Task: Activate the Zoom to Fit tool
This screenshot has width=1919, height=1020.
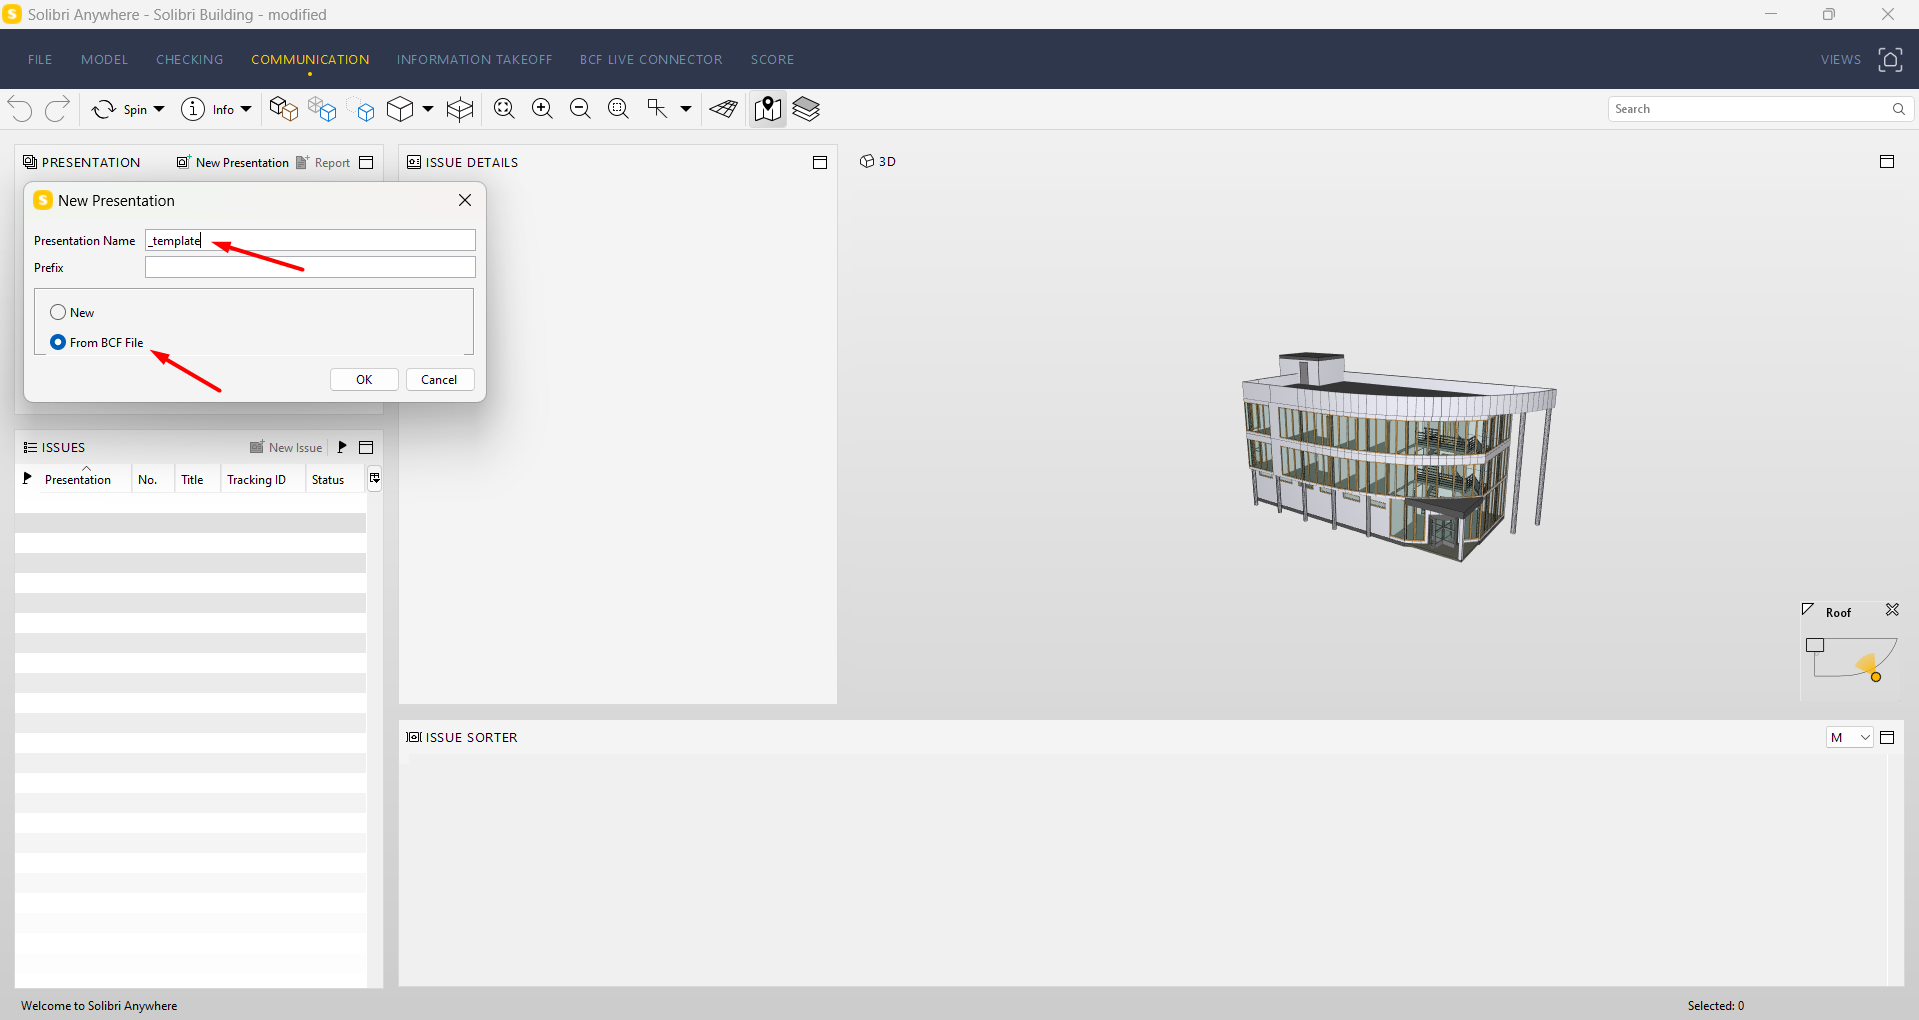Action: pos(503,108)
